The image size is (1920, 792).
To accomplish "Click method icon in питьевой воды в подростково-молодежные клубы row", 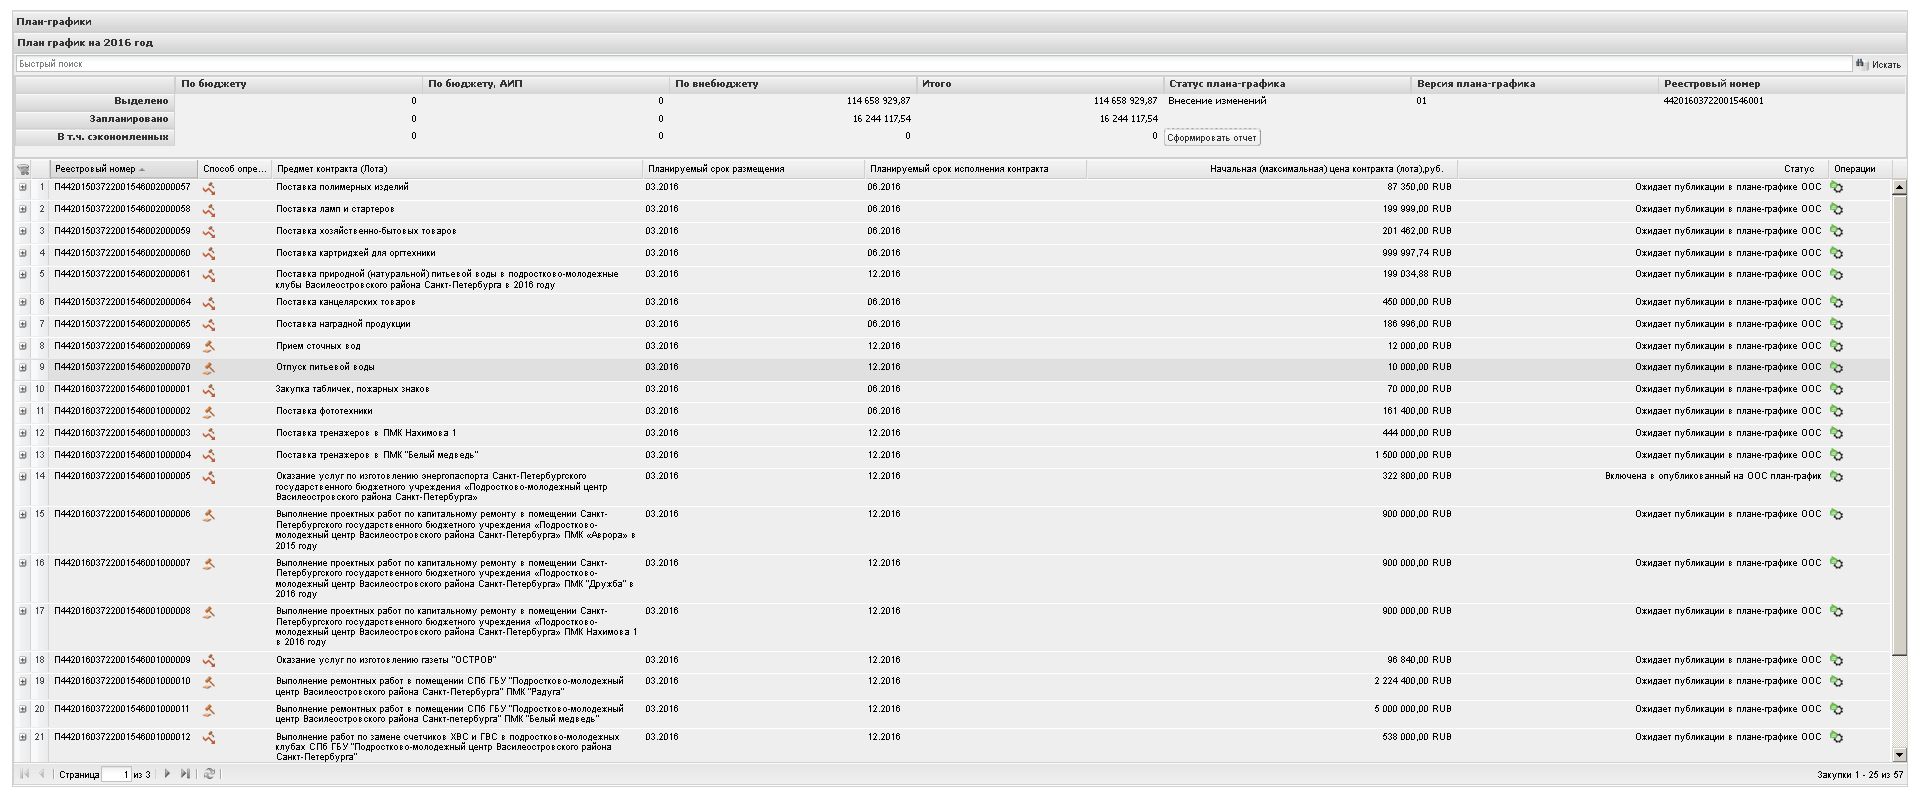I will pos(209,275).
